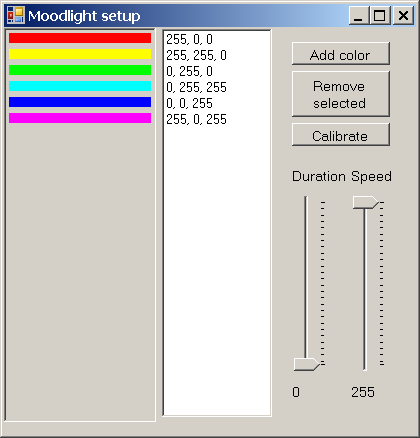
Task: Click the Moodlight app icon in title bar
Action: 16,15
